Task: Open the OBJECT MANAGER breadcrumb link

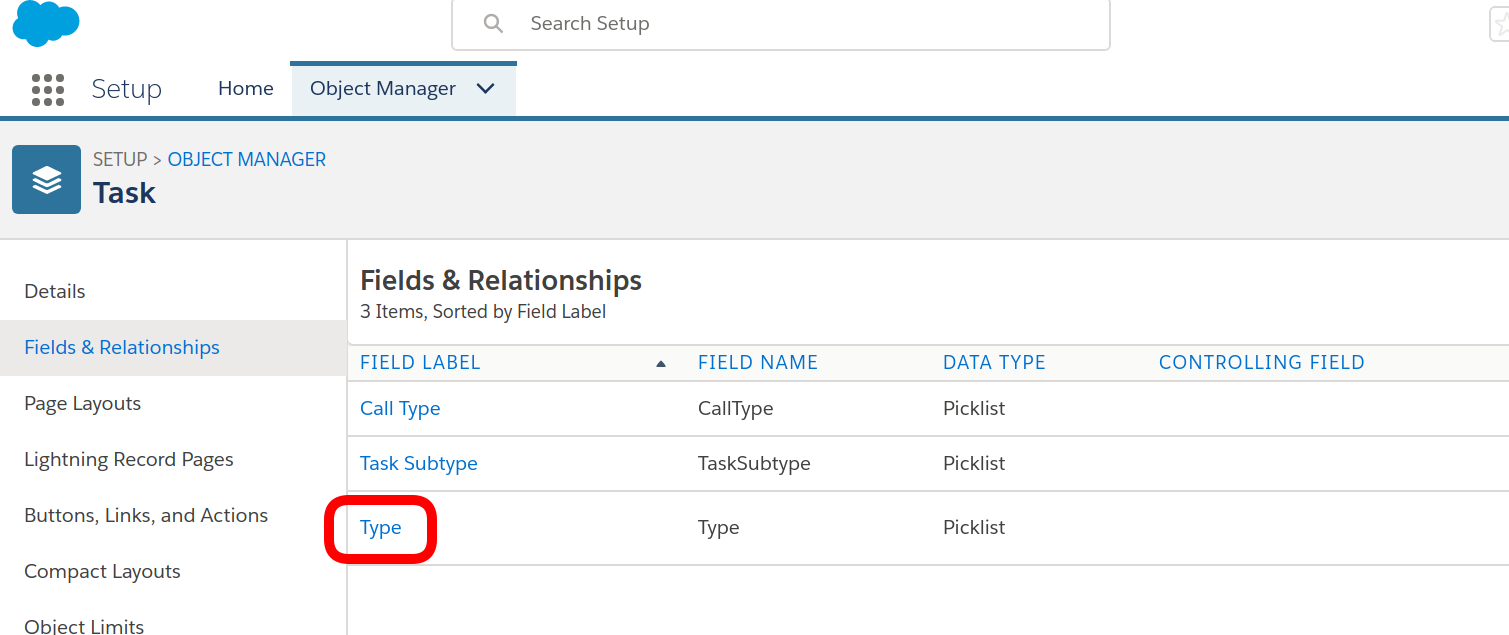Action: [246, 159]
